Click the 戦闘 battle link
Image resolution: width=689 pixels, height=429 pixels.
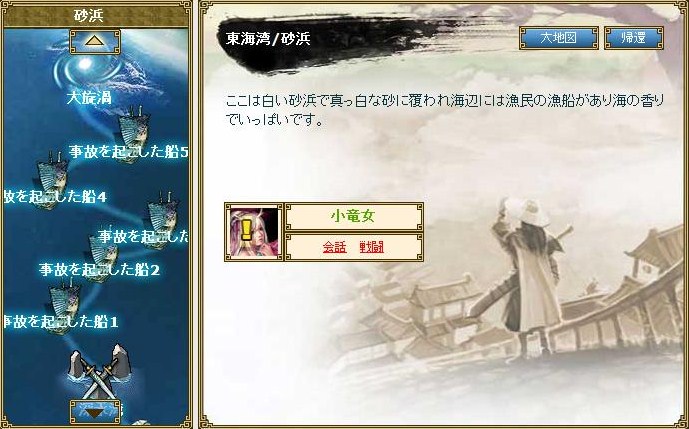371,247
